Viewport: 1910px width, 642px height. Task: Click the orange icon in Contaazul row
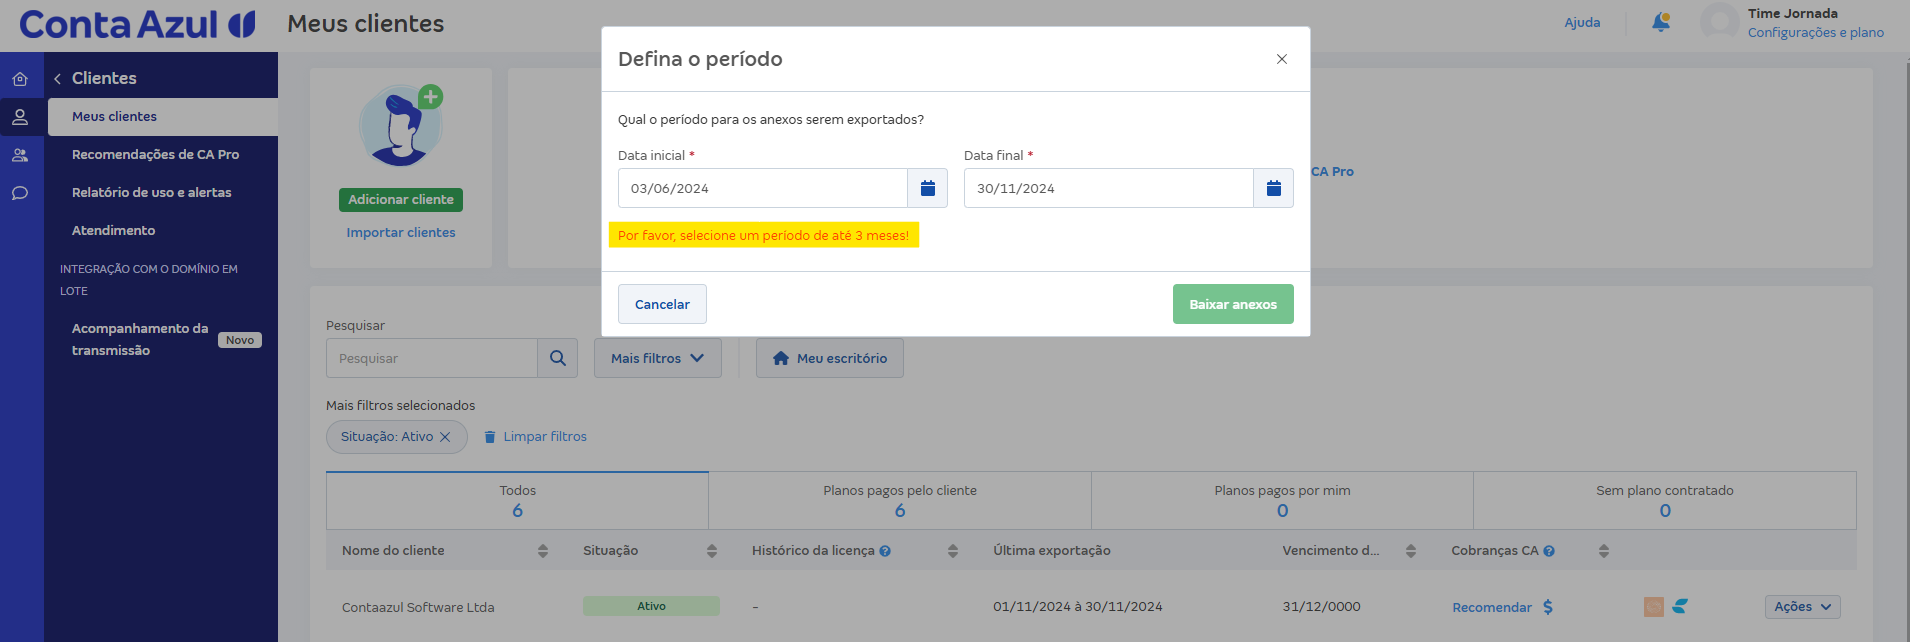[x=1654, y=607]
